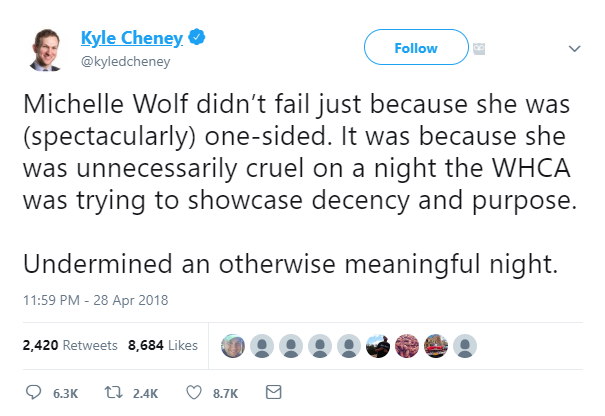Click the blue verified badge
Image resolution: width=605 pixels, height=416 pixels.
(x=197, y=37)
